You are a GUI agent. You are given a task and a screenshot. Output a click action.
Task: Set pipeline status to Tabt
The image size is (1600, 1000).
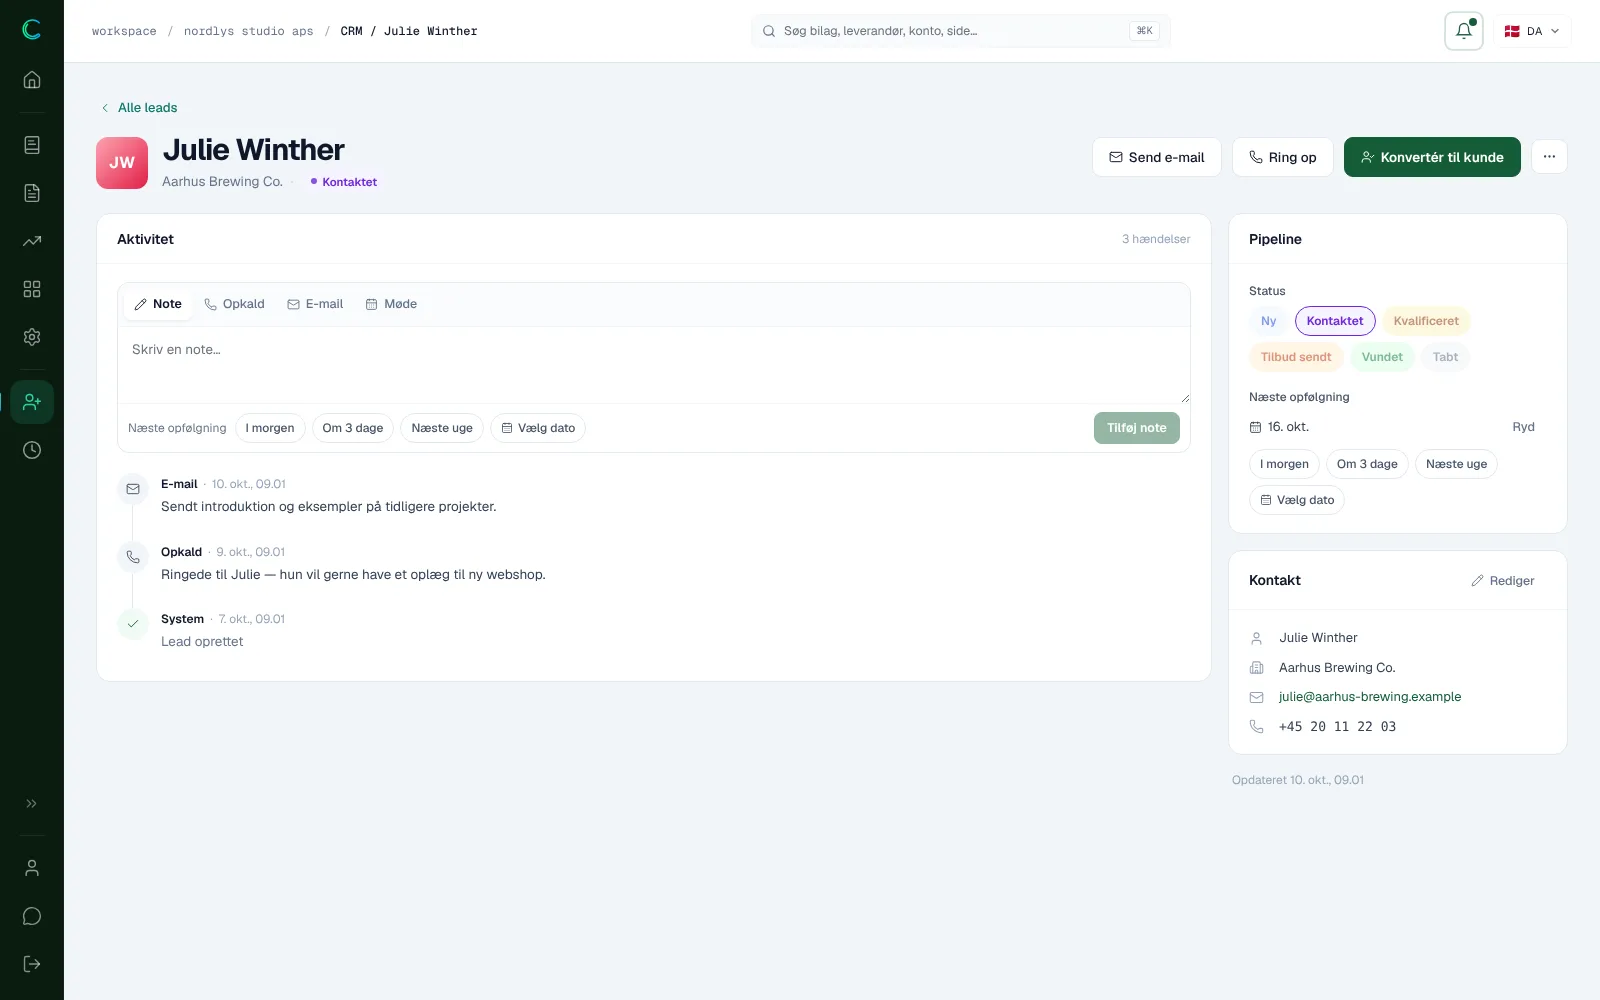1445,357
